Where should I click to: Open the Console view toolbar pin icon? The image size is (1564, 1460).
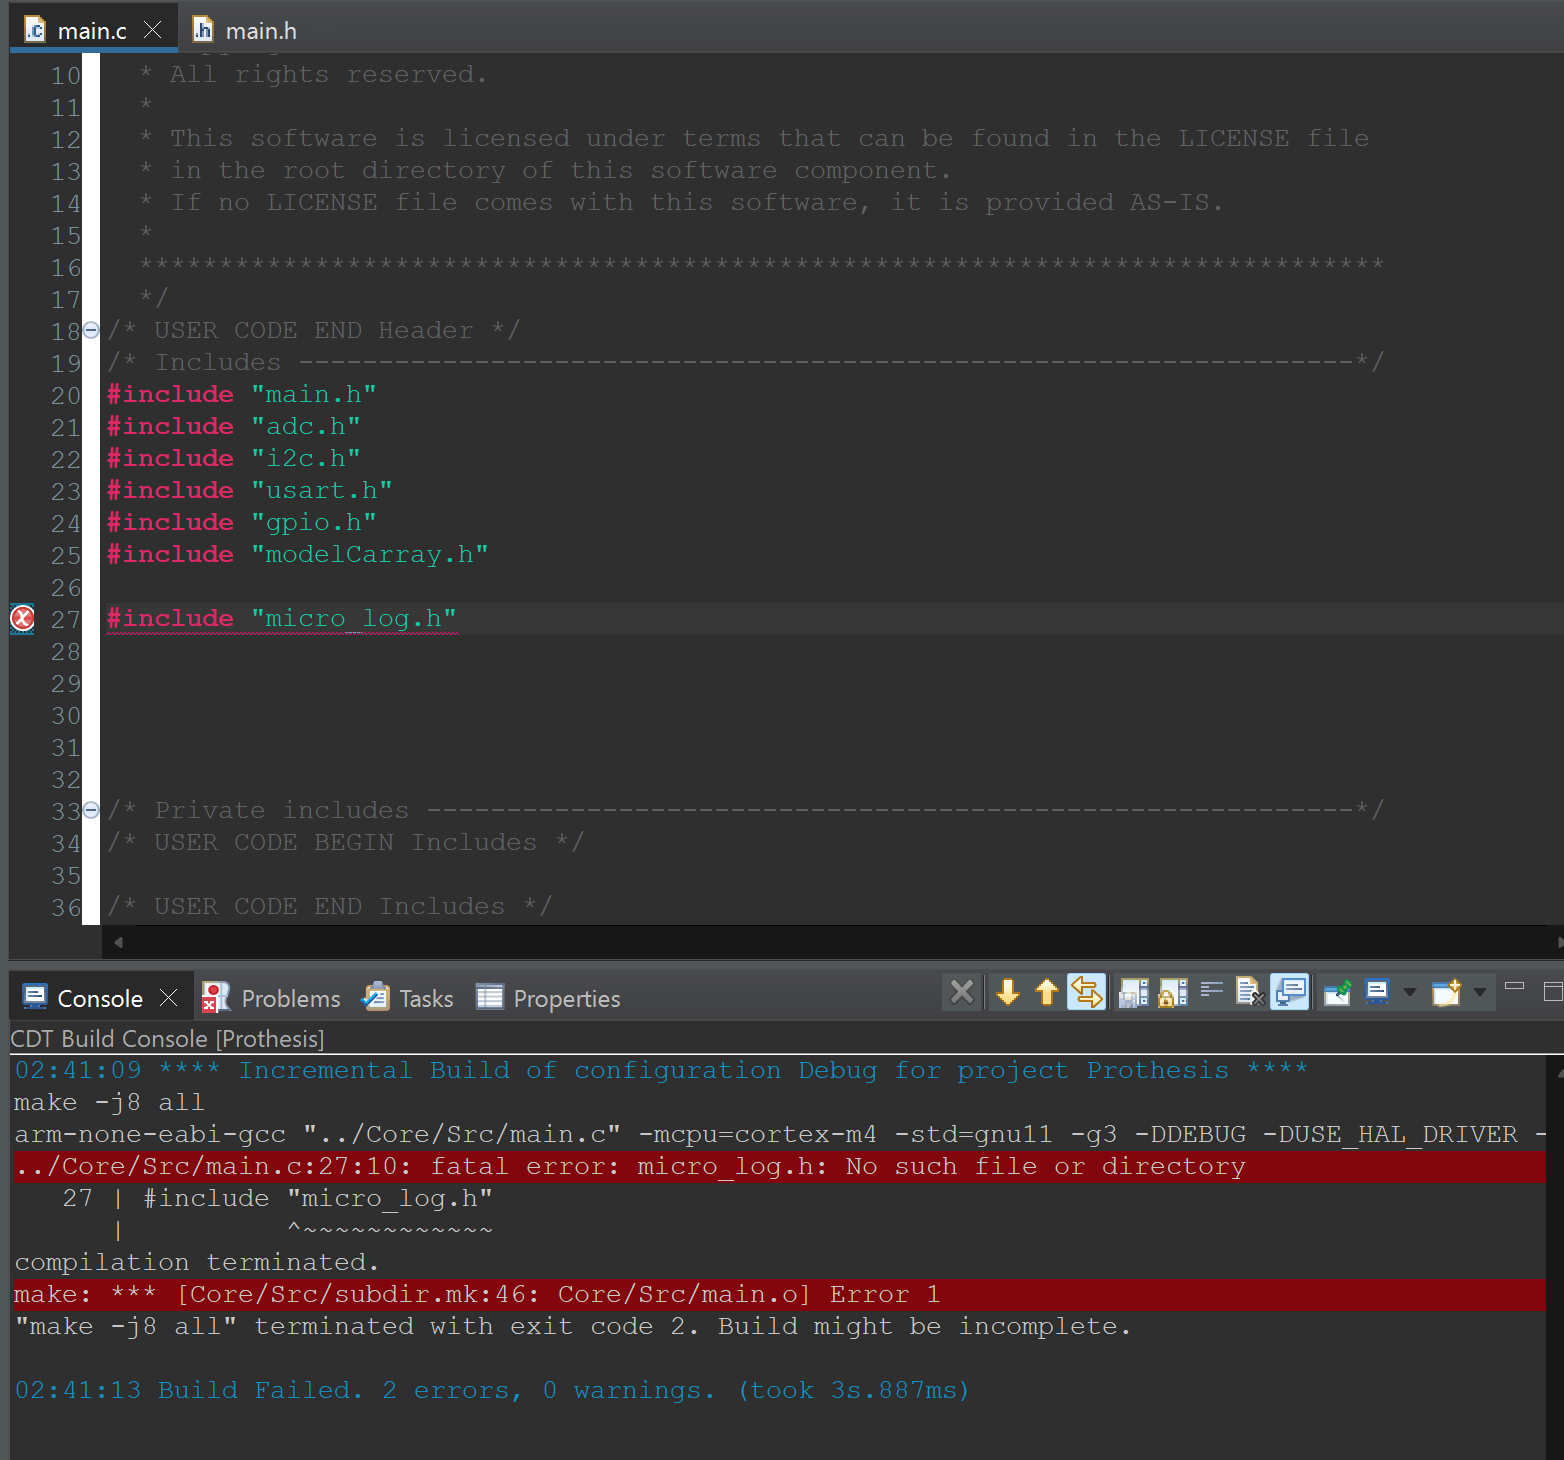[x=1337, y=992]
